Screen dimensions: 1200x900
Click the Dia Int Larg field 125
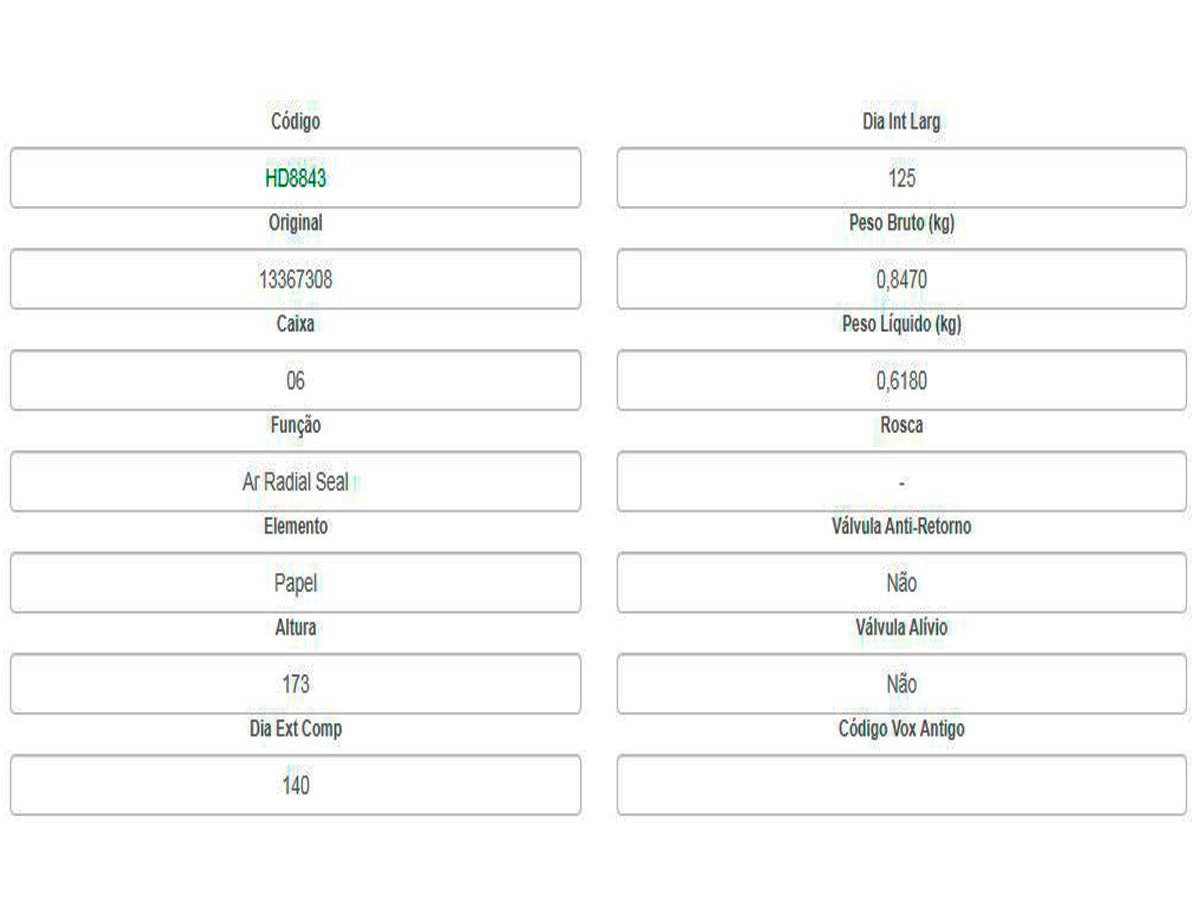901,179
